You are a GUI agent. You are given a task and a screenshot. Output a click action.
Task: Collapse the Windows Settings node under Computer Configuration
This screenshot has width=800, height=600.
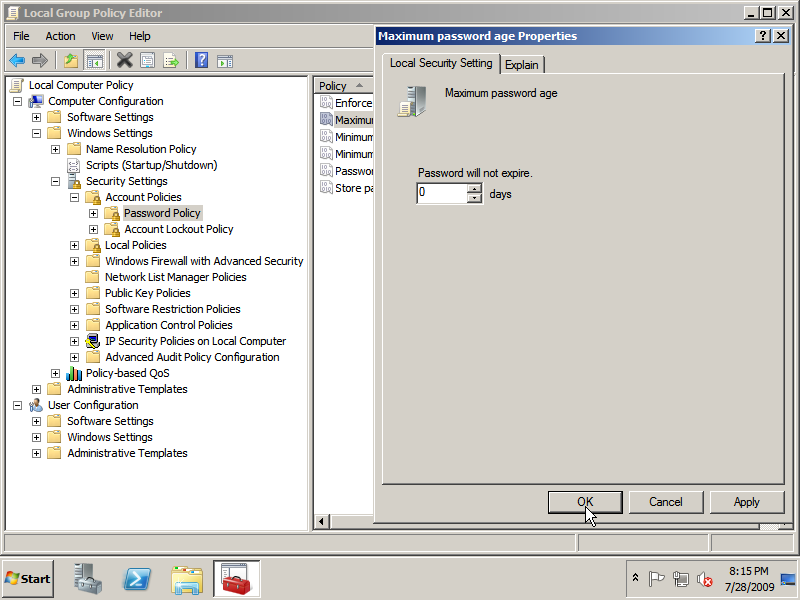(36, 133)
